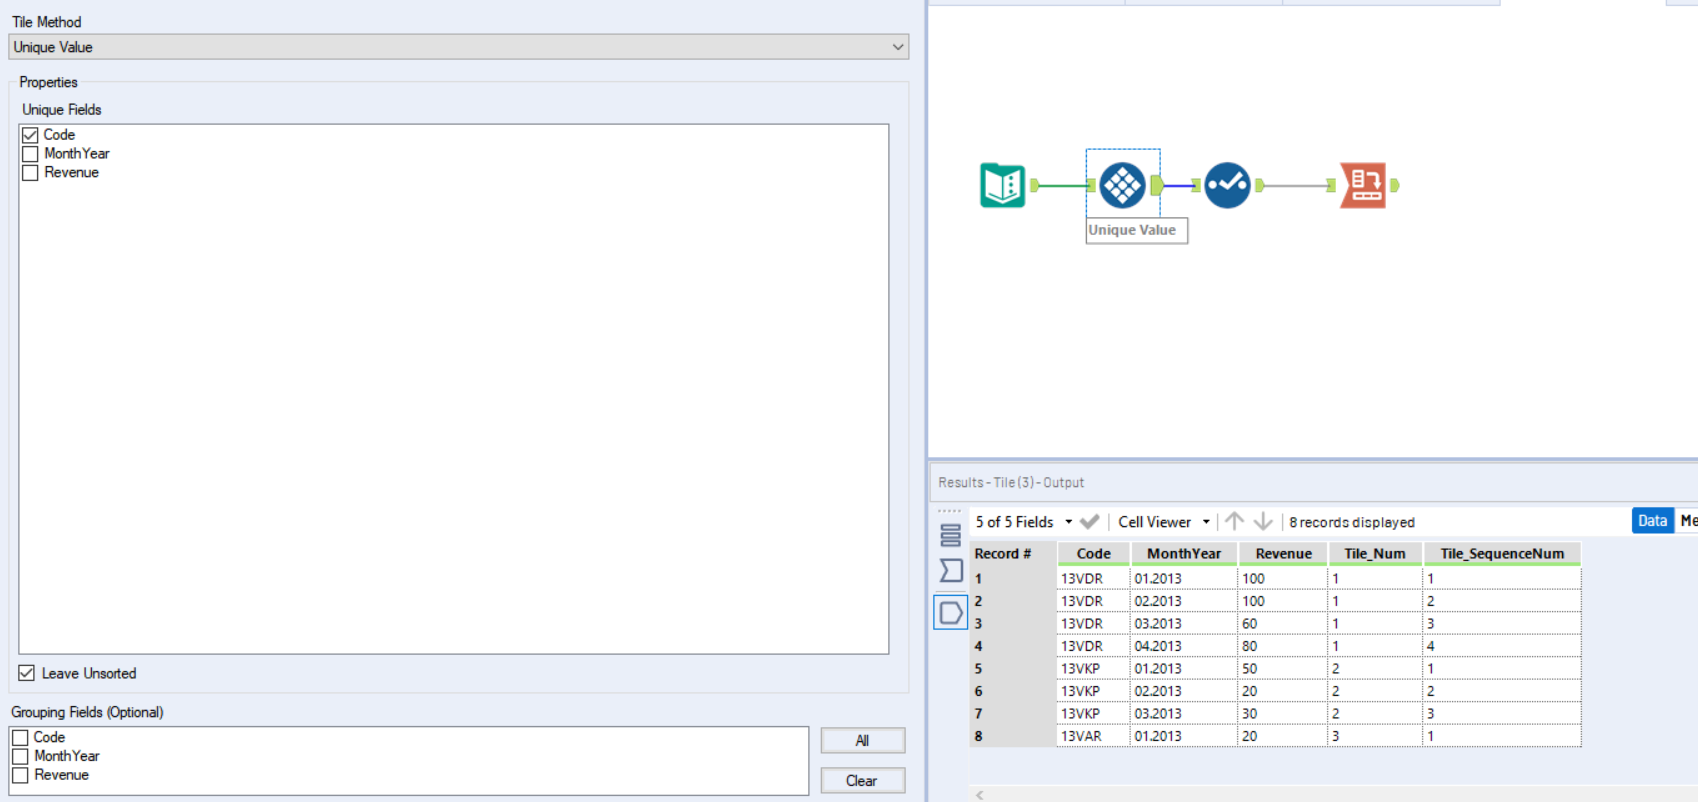1698x802 pixels.
Task: Click the Clear button for grouping fields
Action: coord(863,781)
